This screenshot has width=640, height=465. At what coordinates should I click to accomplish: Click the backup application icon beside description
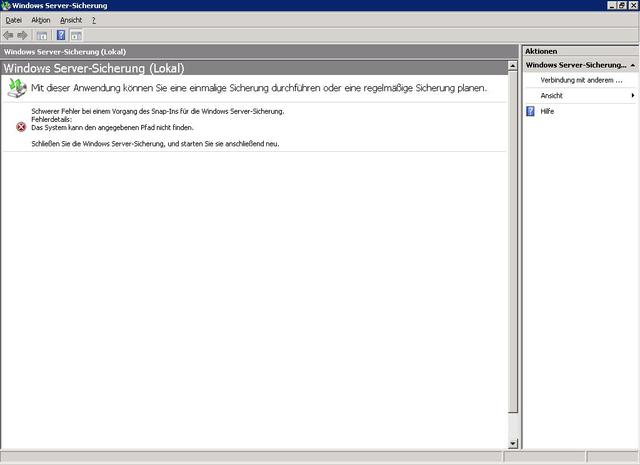click(x=17, y=88)
